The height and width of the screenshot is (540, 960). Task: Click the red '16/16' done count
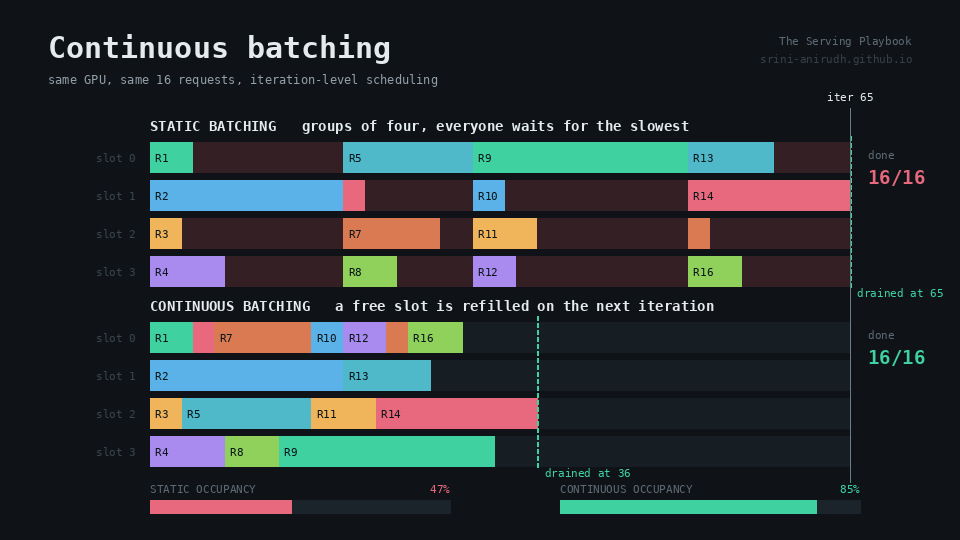pyautogui.click(x=896, y=178)
